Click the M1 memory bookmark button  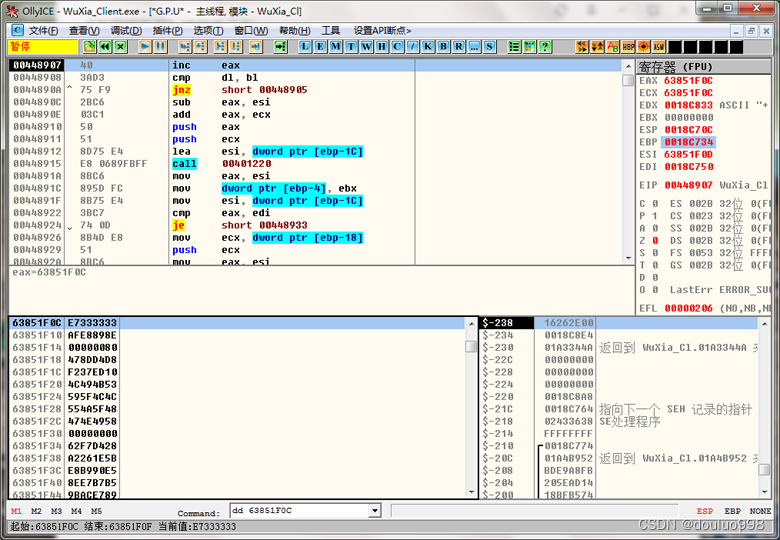click(16, 511)
